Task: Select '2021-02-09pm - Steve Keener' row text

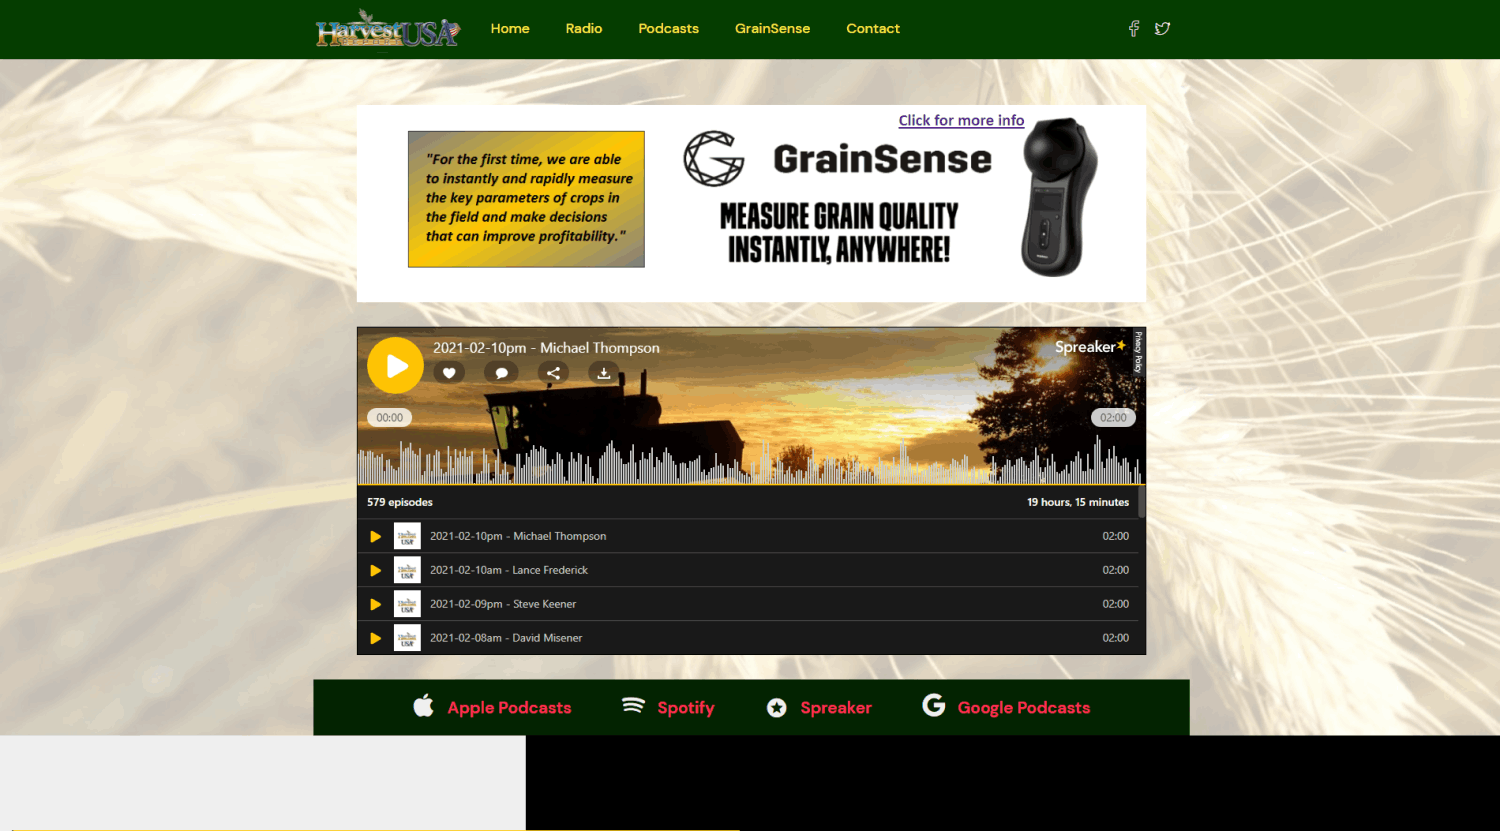Action: 503,604
